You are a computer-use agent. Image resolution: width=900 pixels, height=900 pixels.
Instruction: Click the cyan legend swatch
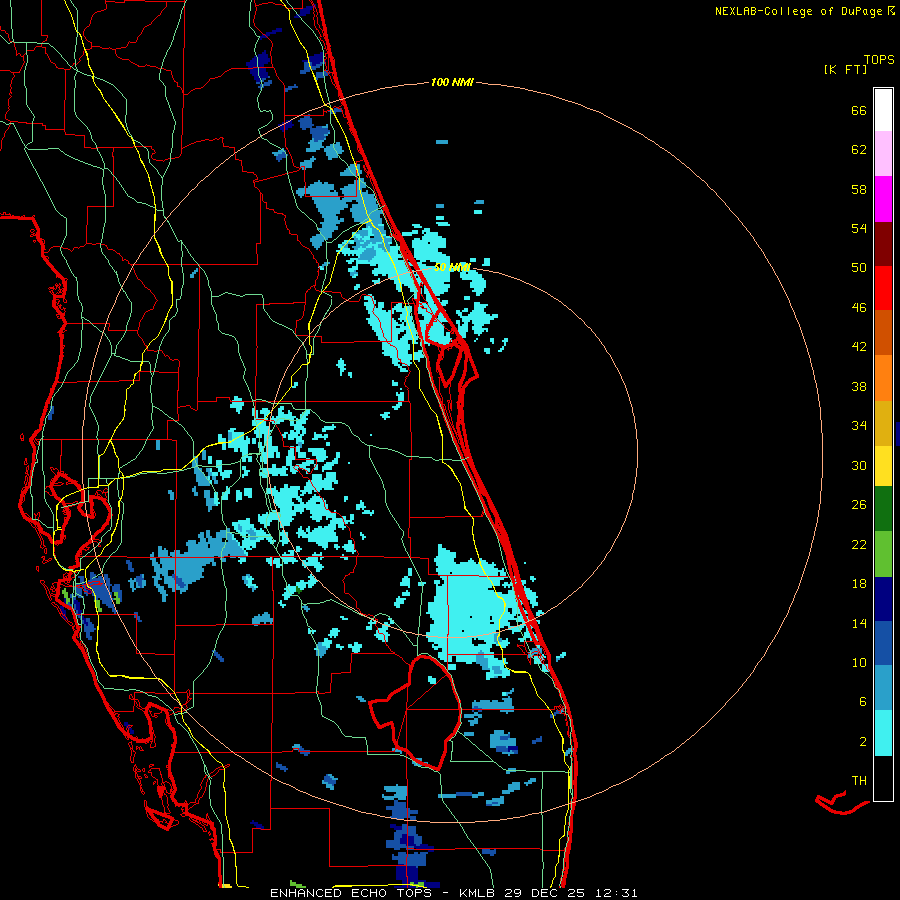pyautogui.click(x=883, y=733)
